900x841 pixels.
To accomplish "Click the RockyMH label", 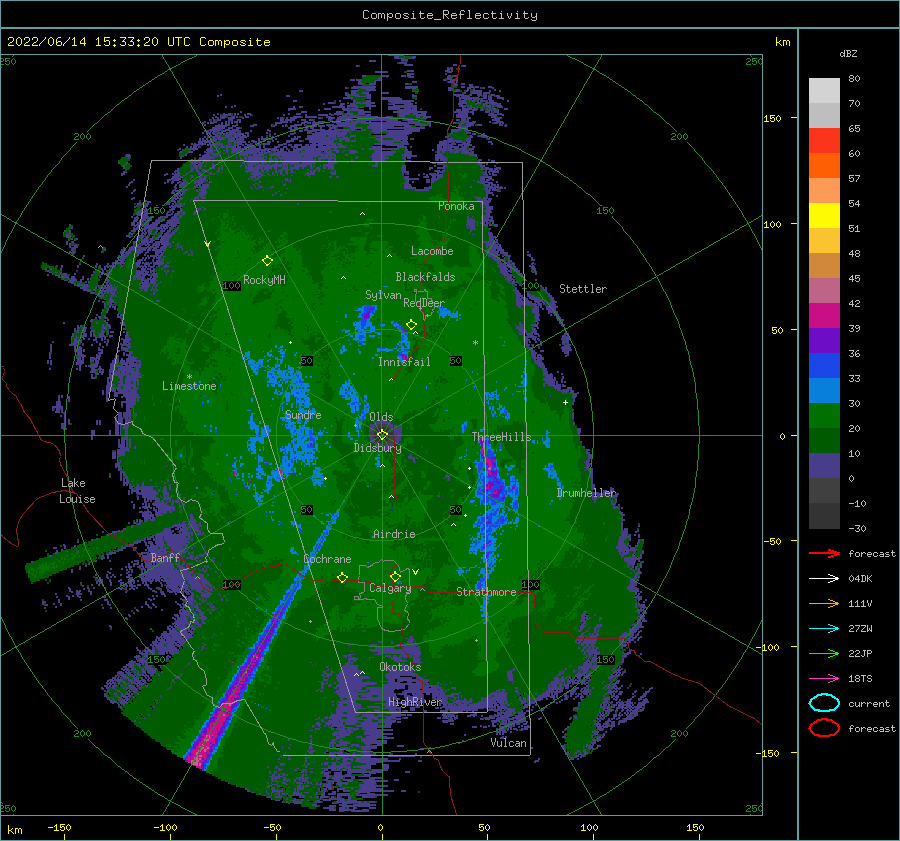I will point(264,280).
